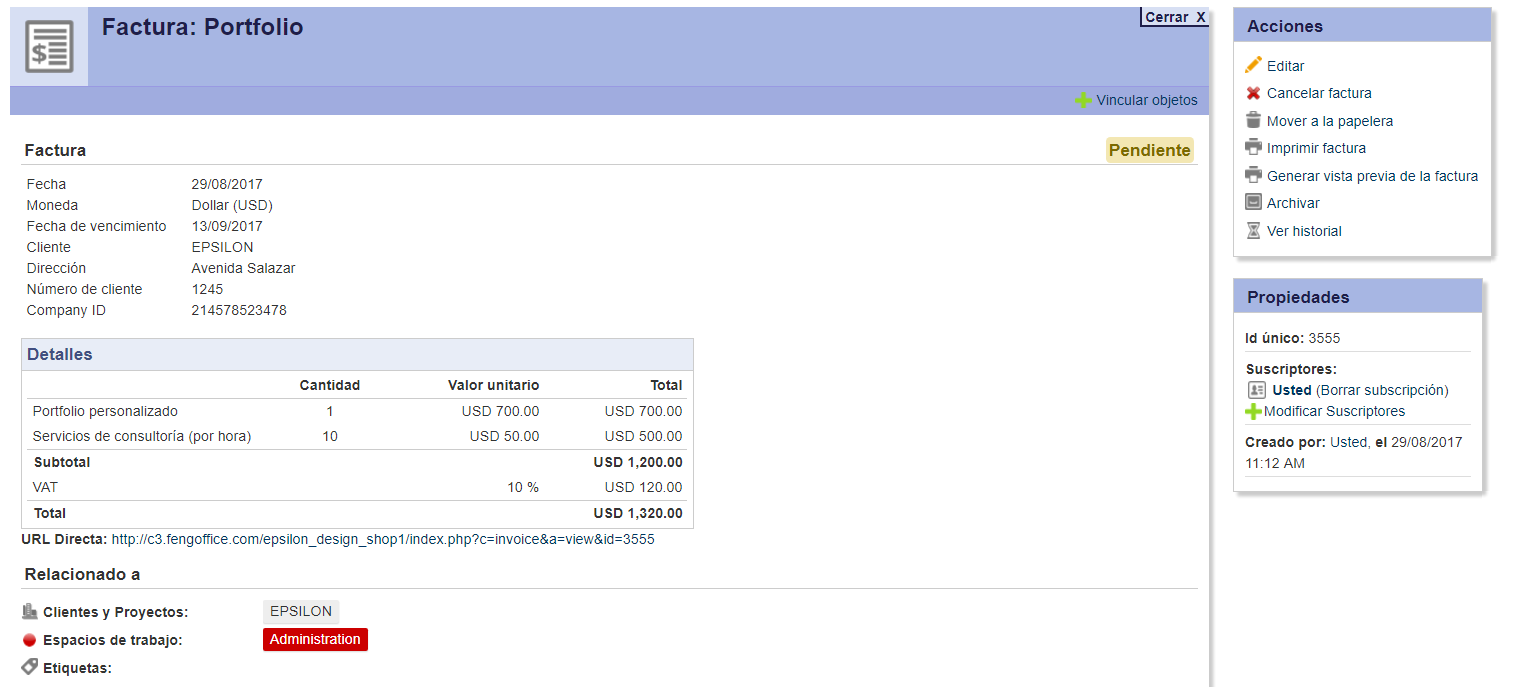Click the red X cancel invoice icon
Screen dimensions: 1513x687
tap(1253, 93)
